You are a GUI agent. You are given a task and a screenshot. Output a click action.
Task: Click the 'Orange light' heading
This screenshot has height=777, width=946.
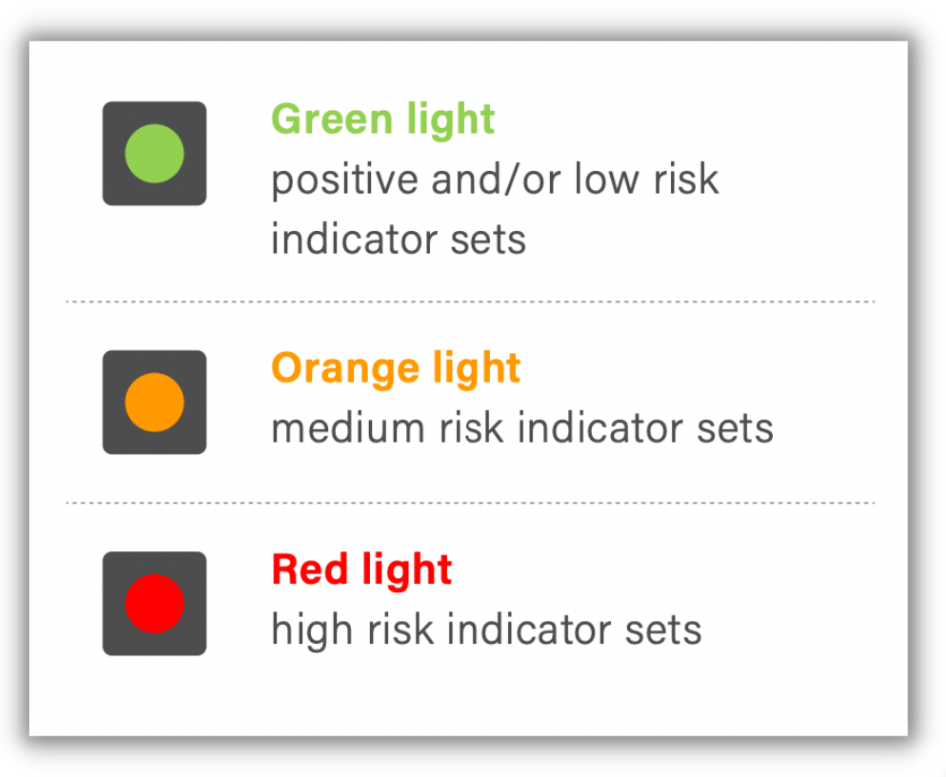(x=396, y=369)
